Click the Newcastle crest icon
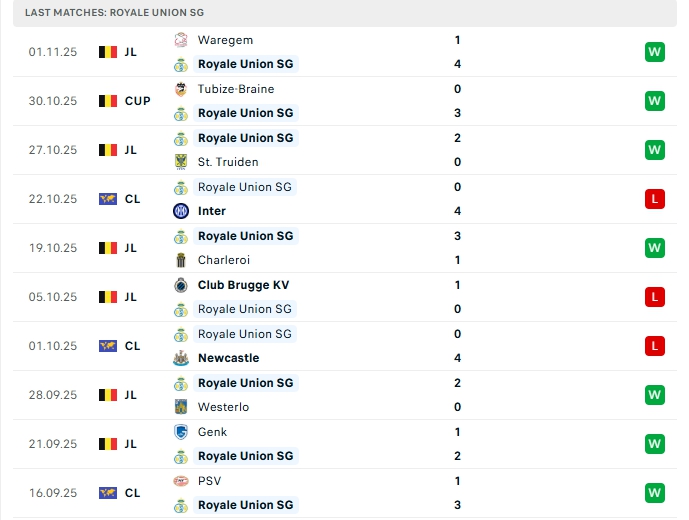The image size is (689, 520). tap(181, 358)
